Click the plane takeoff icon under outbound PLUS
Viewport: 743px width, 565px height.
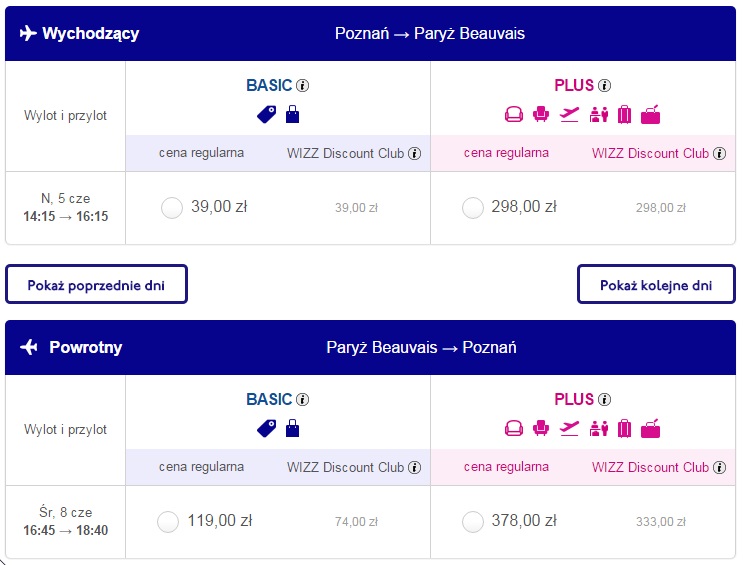pos(570,114)
